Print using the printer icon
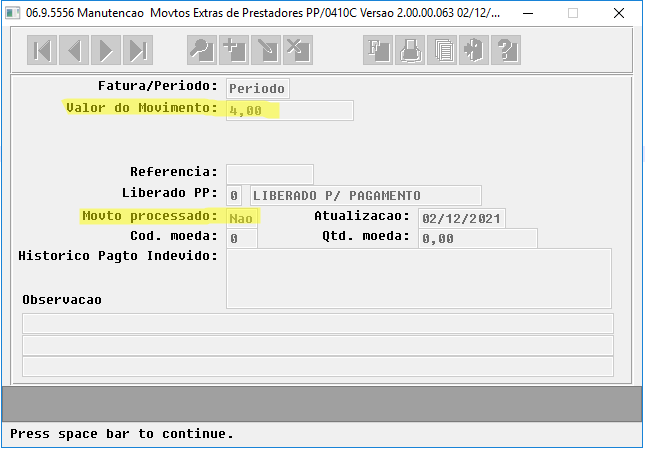The image size is (645, 449). tap(410, 50)
